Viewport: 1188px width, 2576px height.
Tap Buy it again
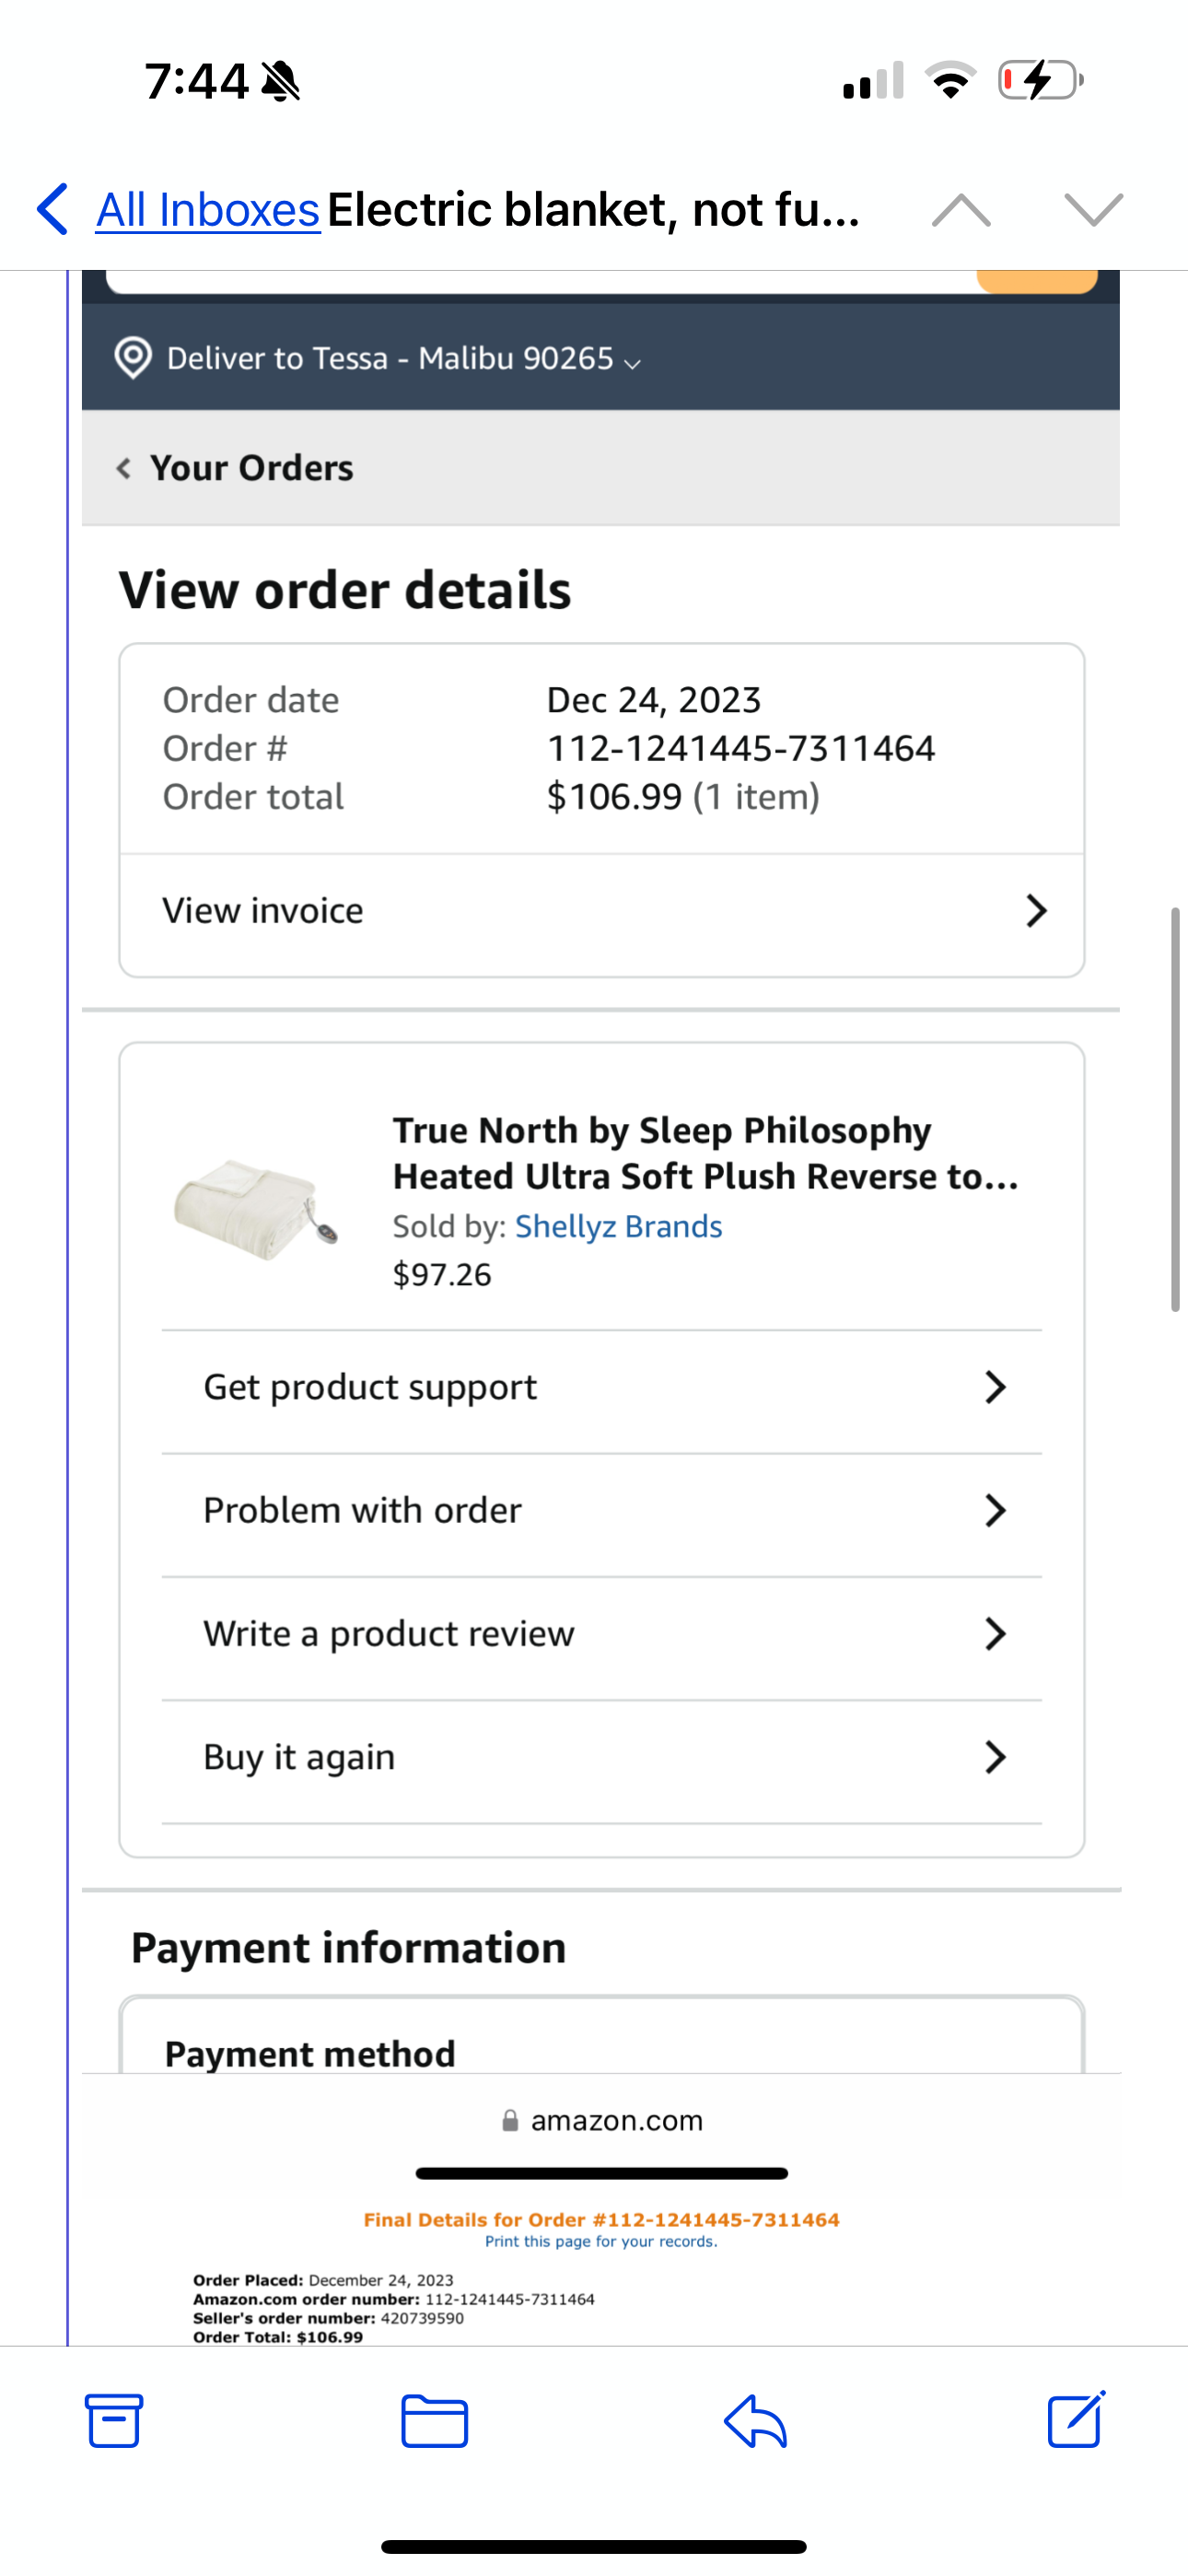click(x=602, y=1757)
